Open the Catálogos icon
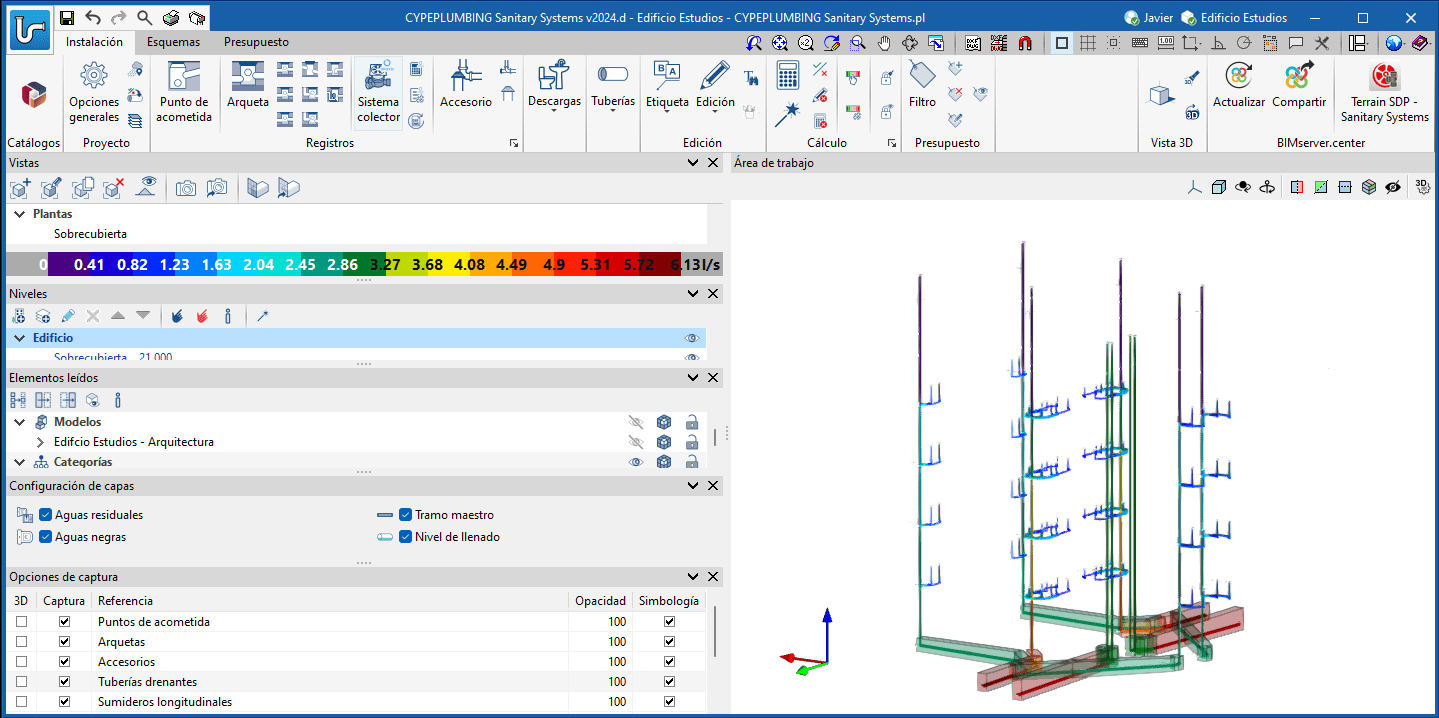This screenshot has width=1439, height=718. click(x=33, y=95)
